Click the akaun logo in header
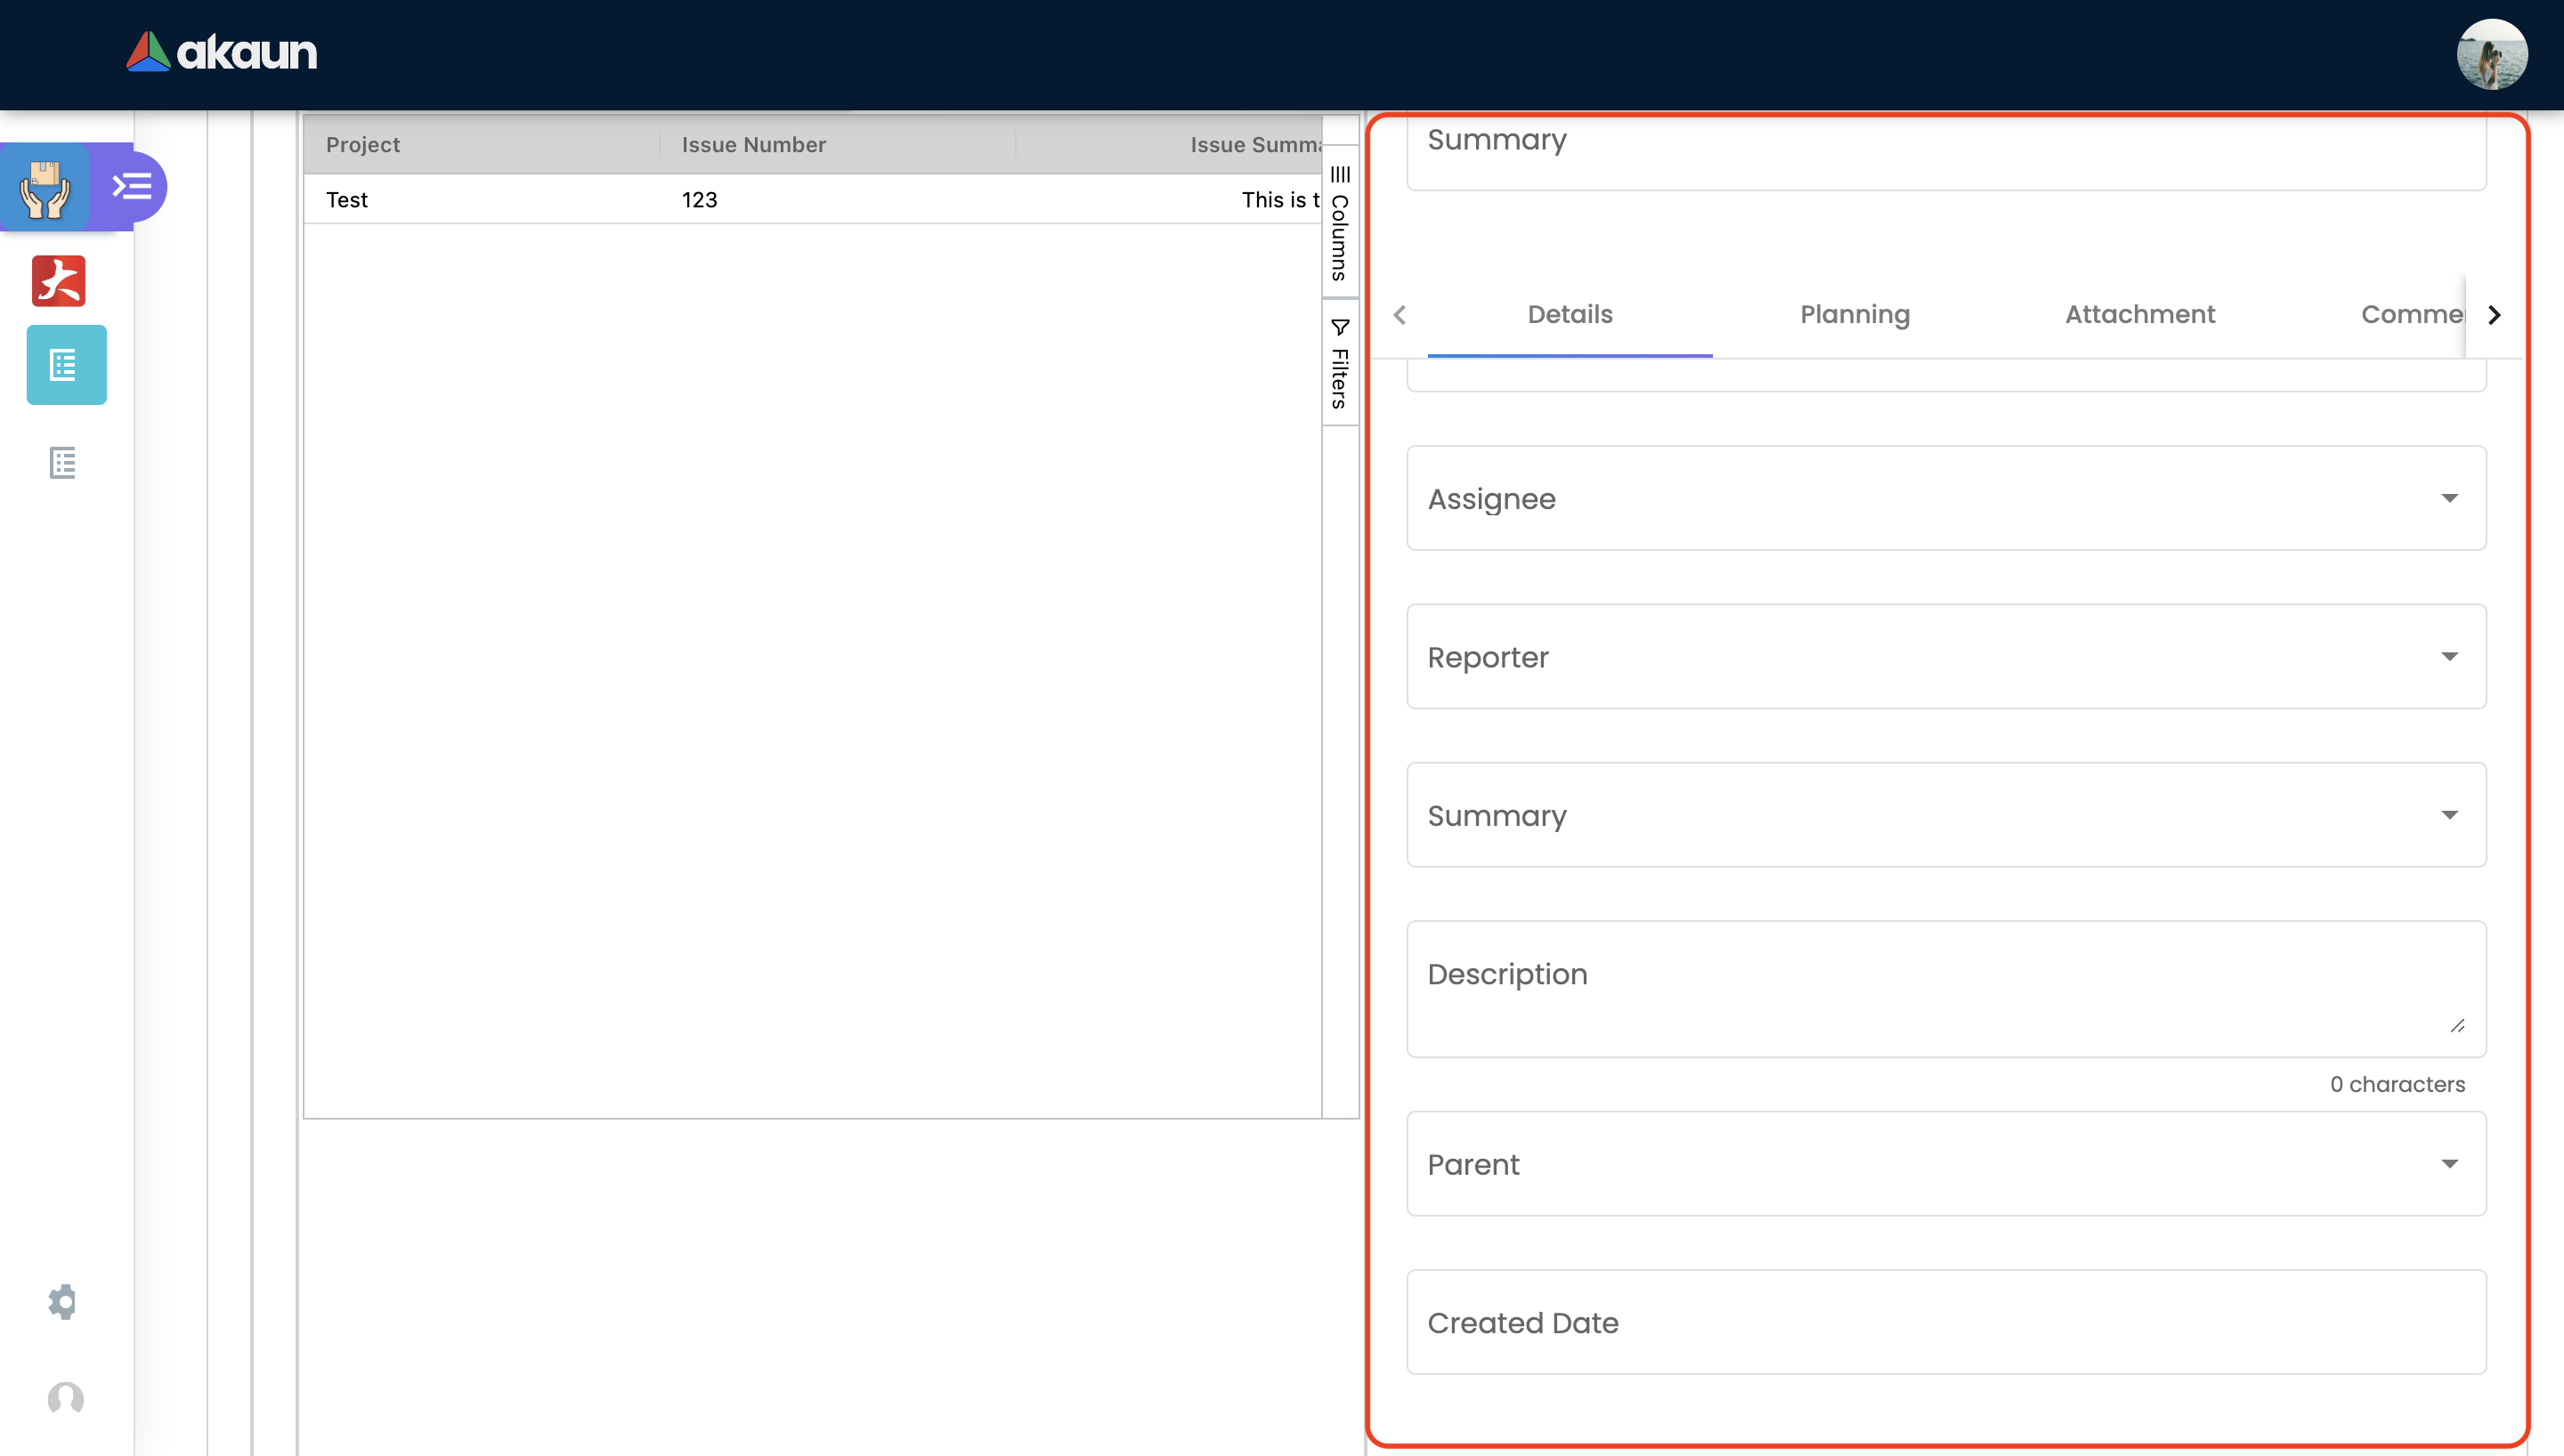The image size is (2564, 1456). coord(221,52)
